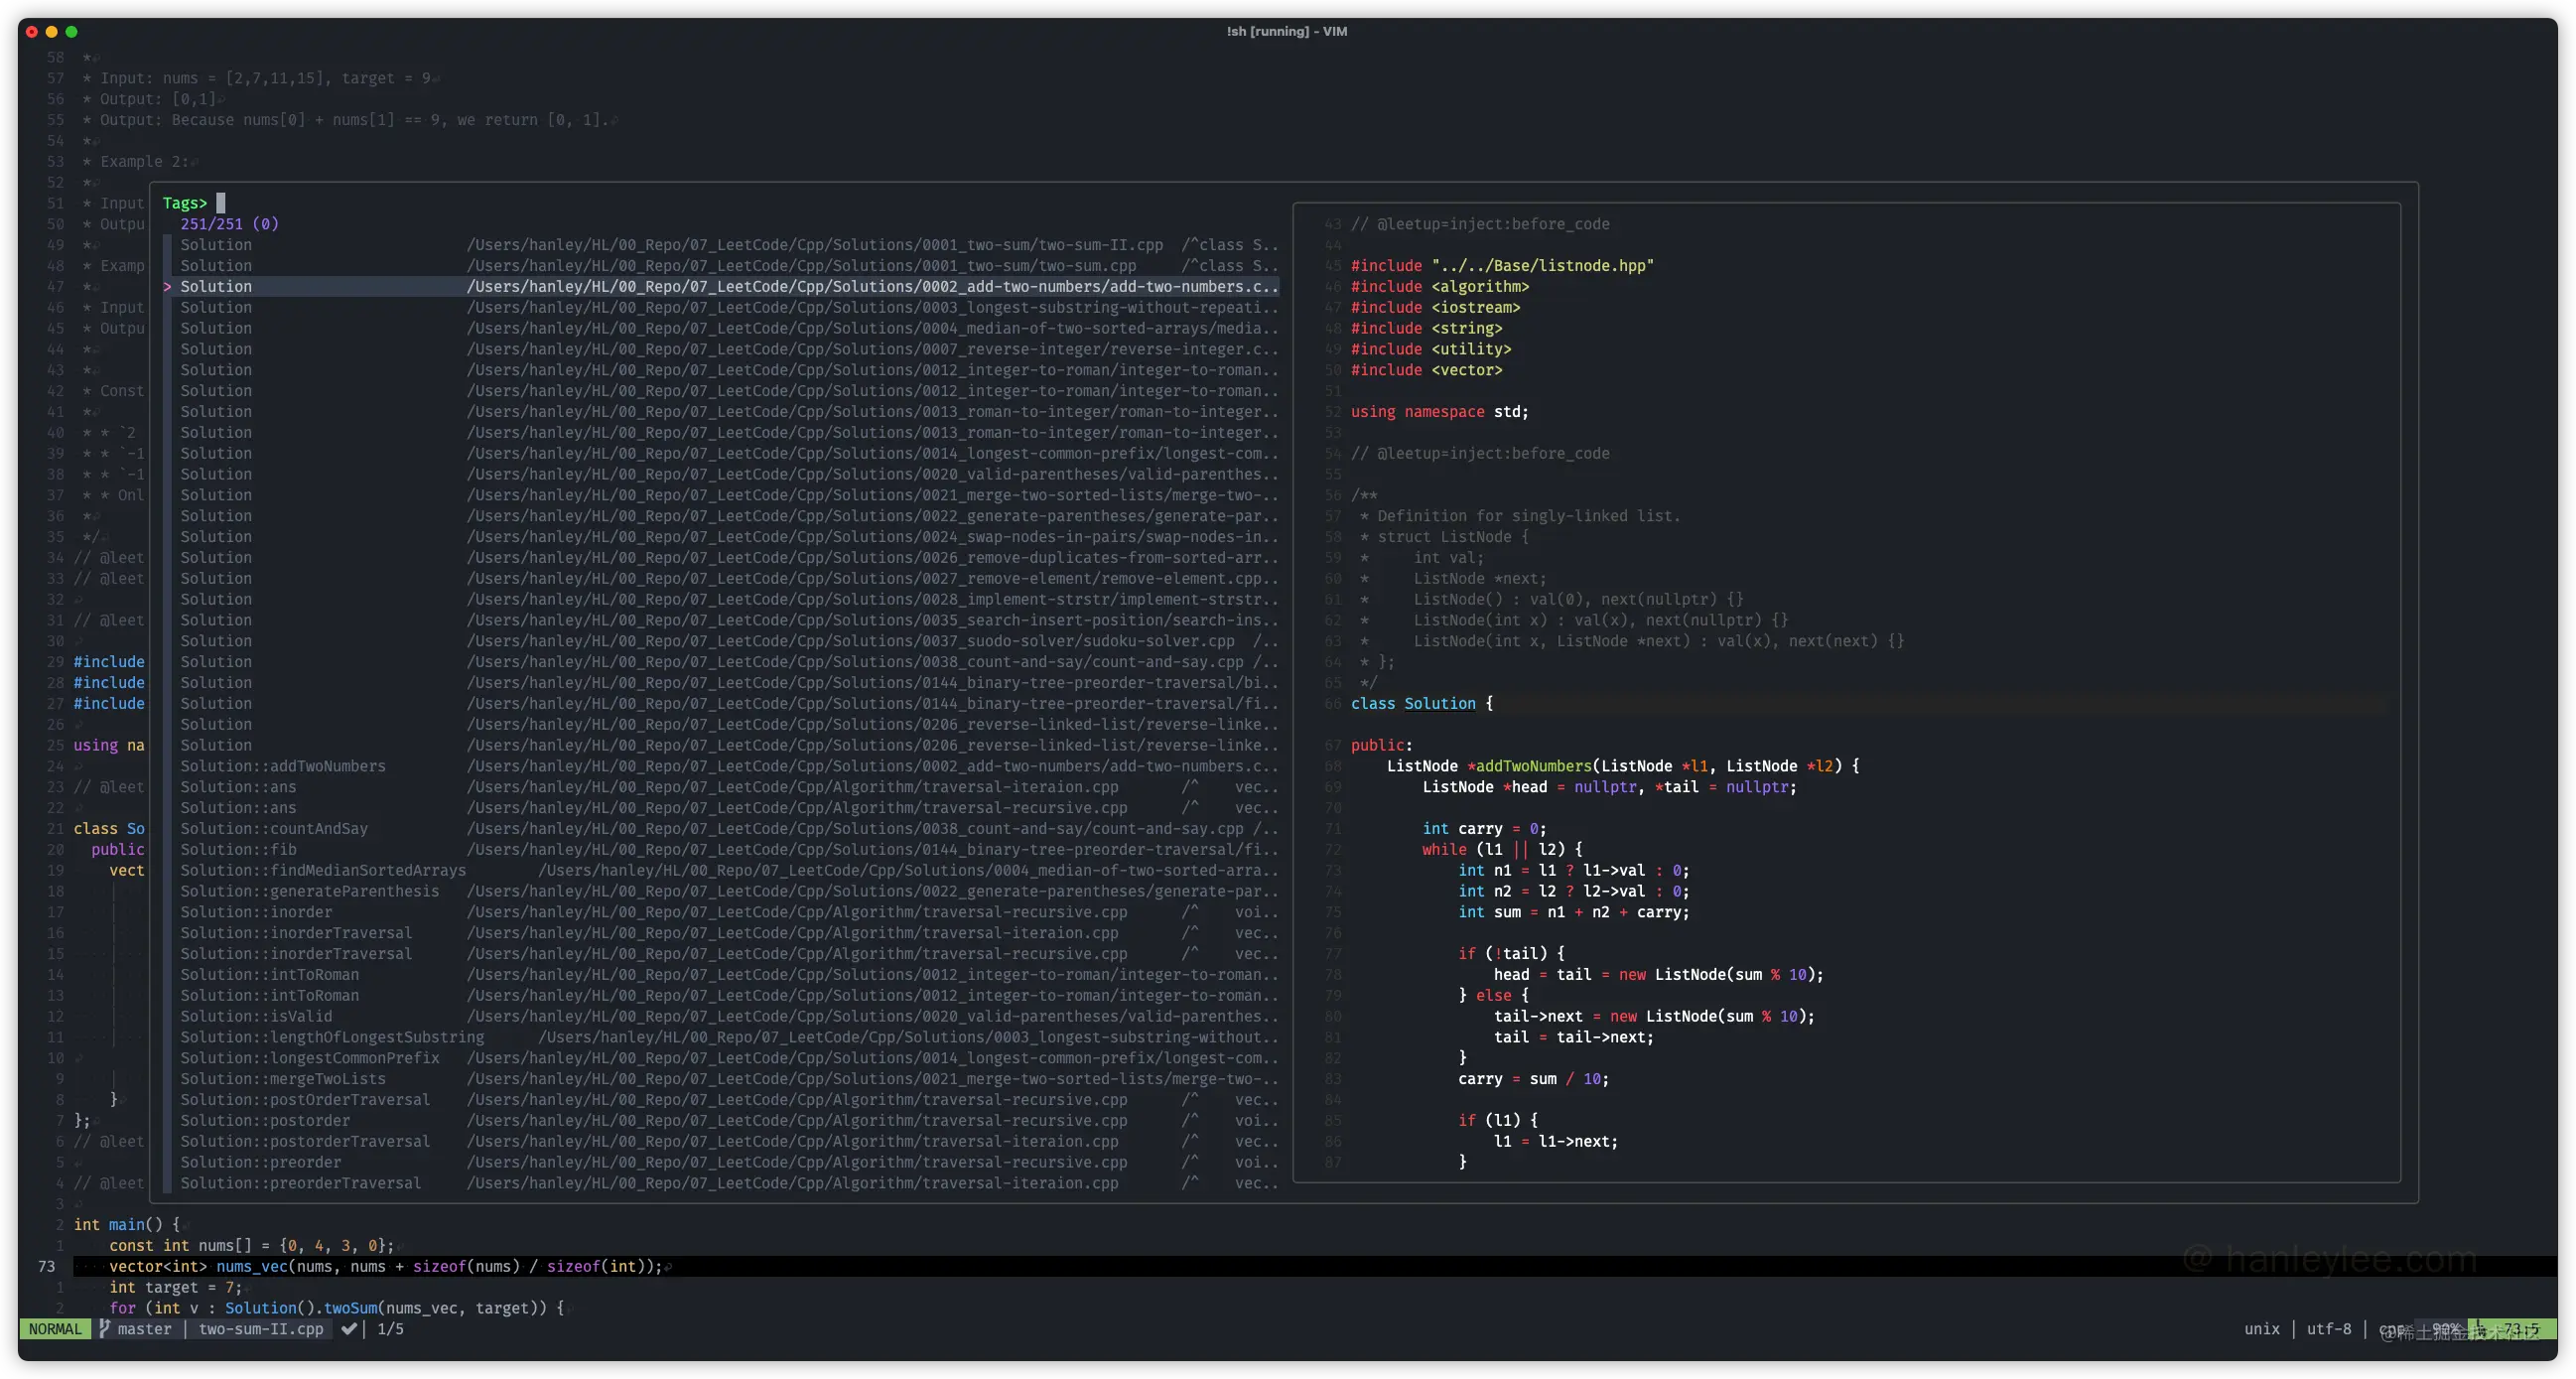Select Solution tag for 0037_suodo-solver/sudoku-solver.cpp

(x=720, y=641)
